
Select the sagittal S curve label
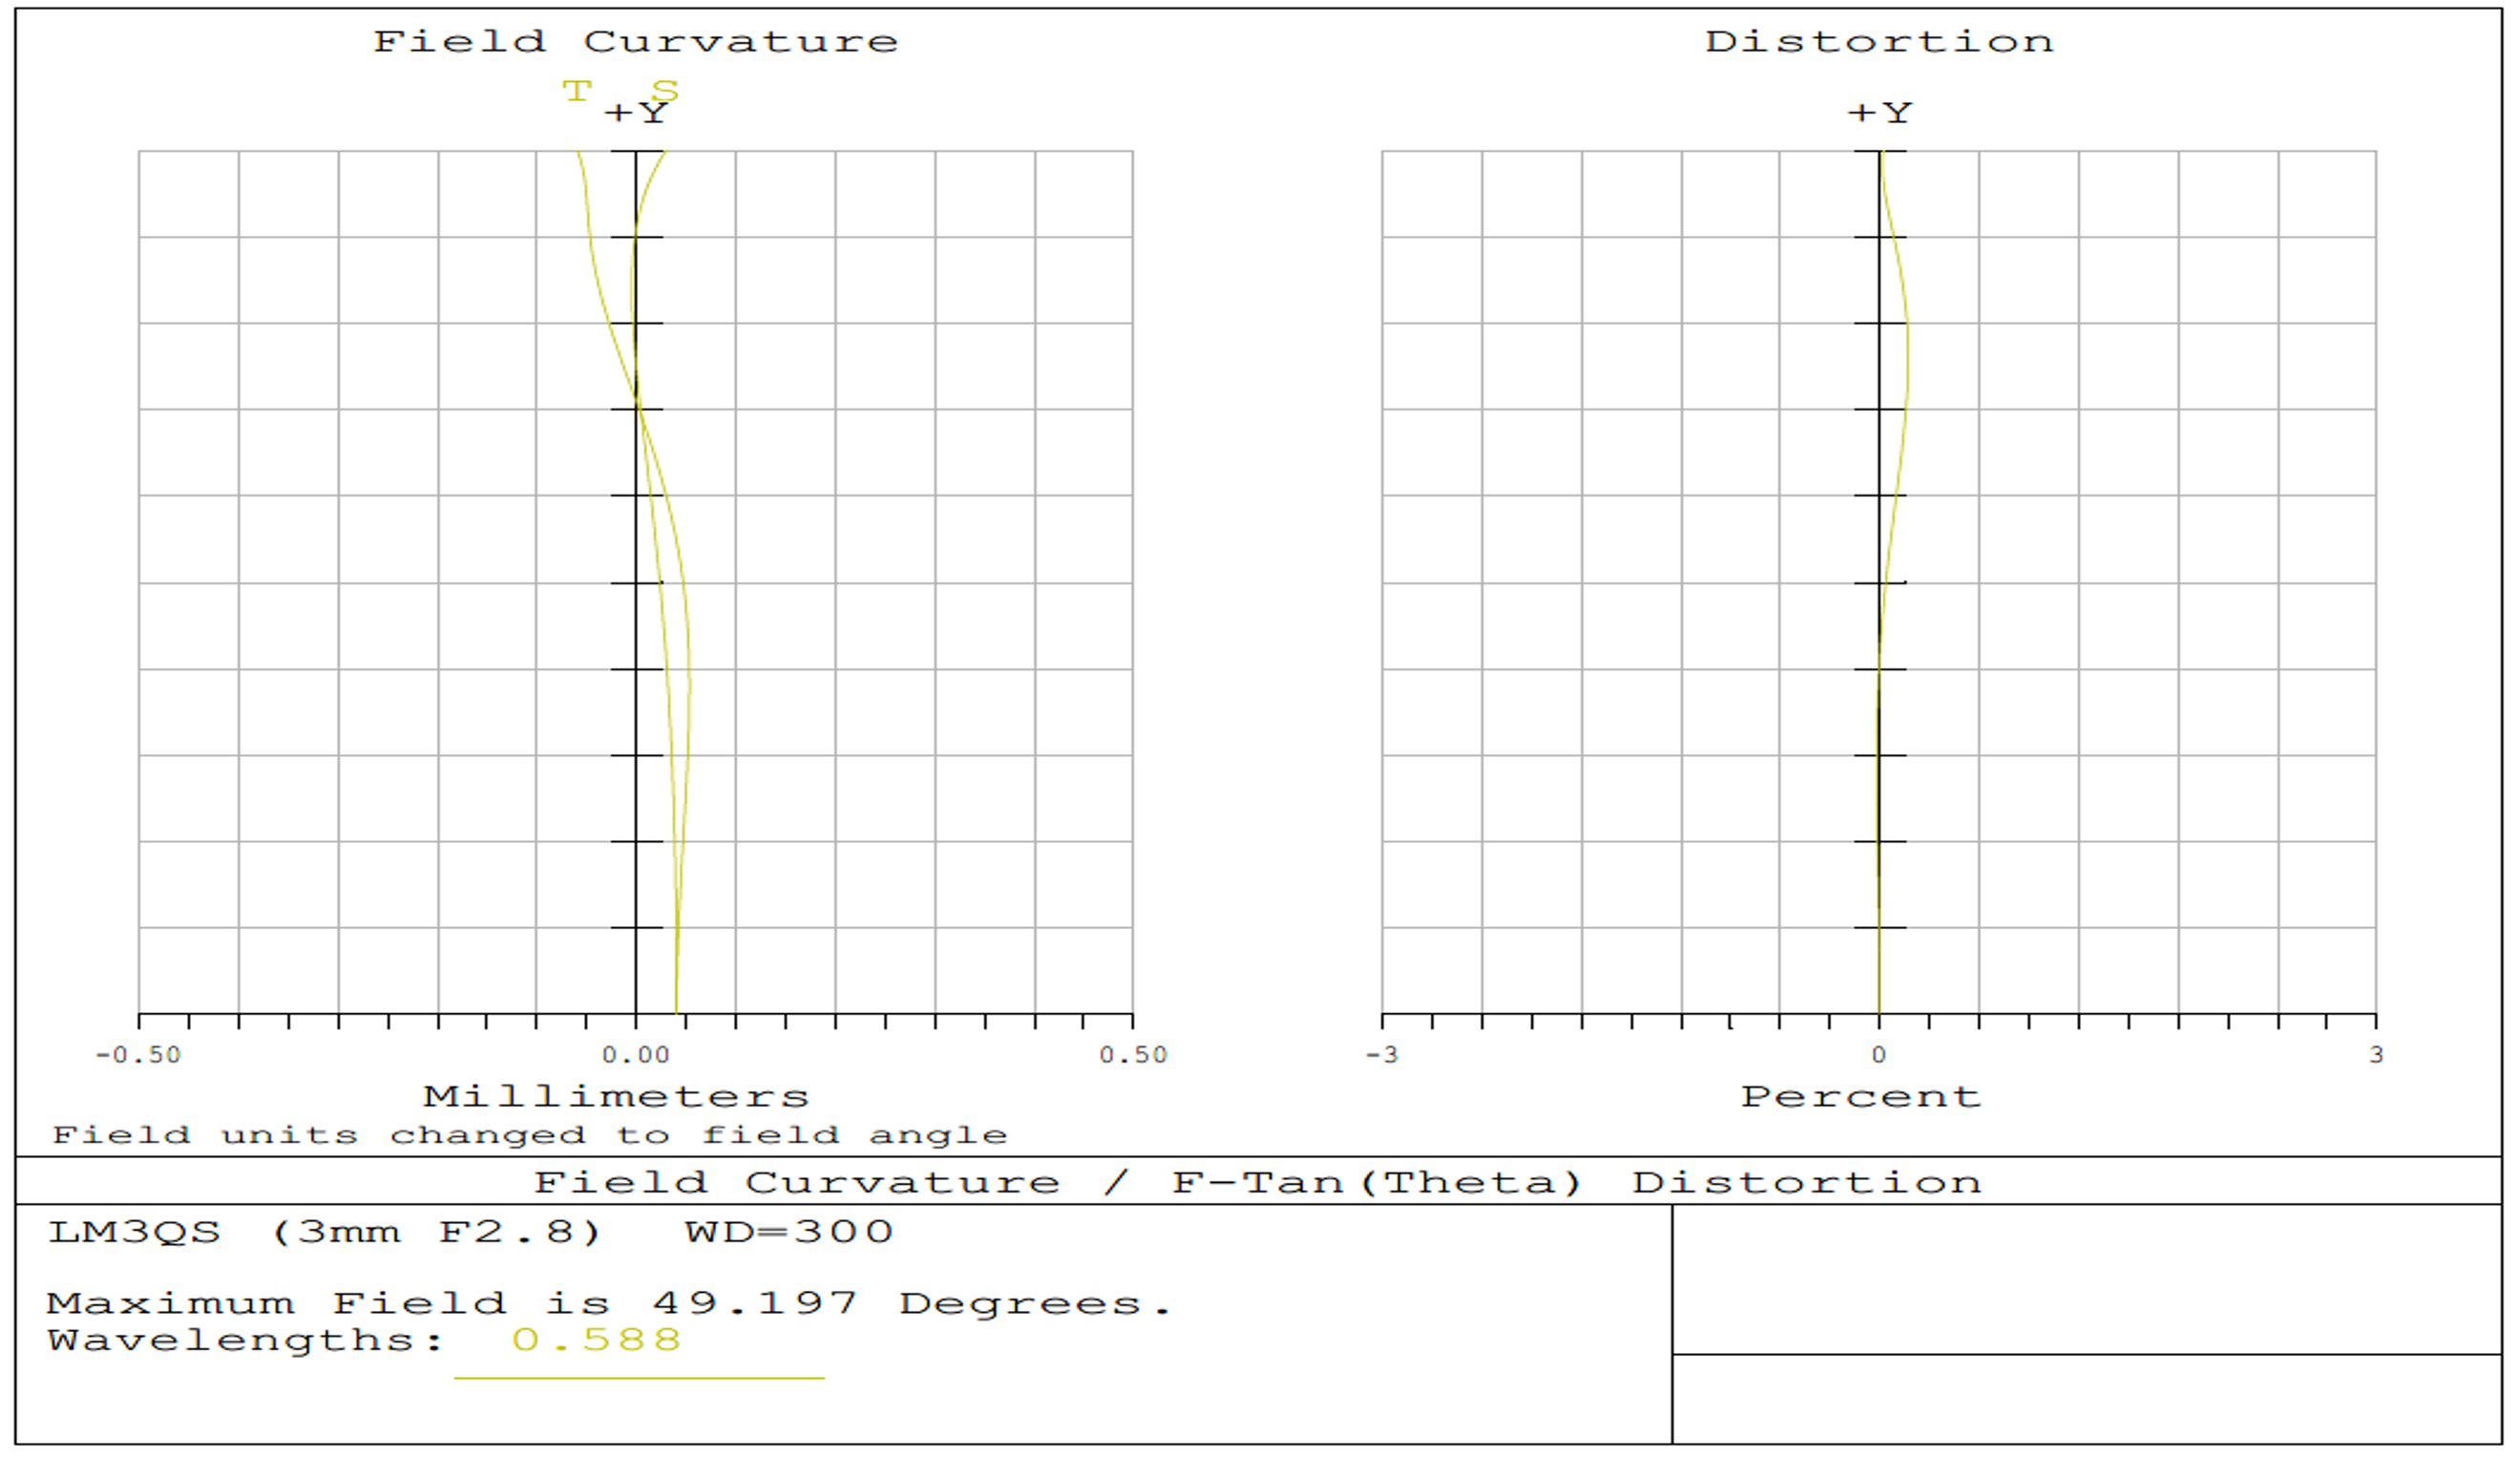(x=665, y=90)
